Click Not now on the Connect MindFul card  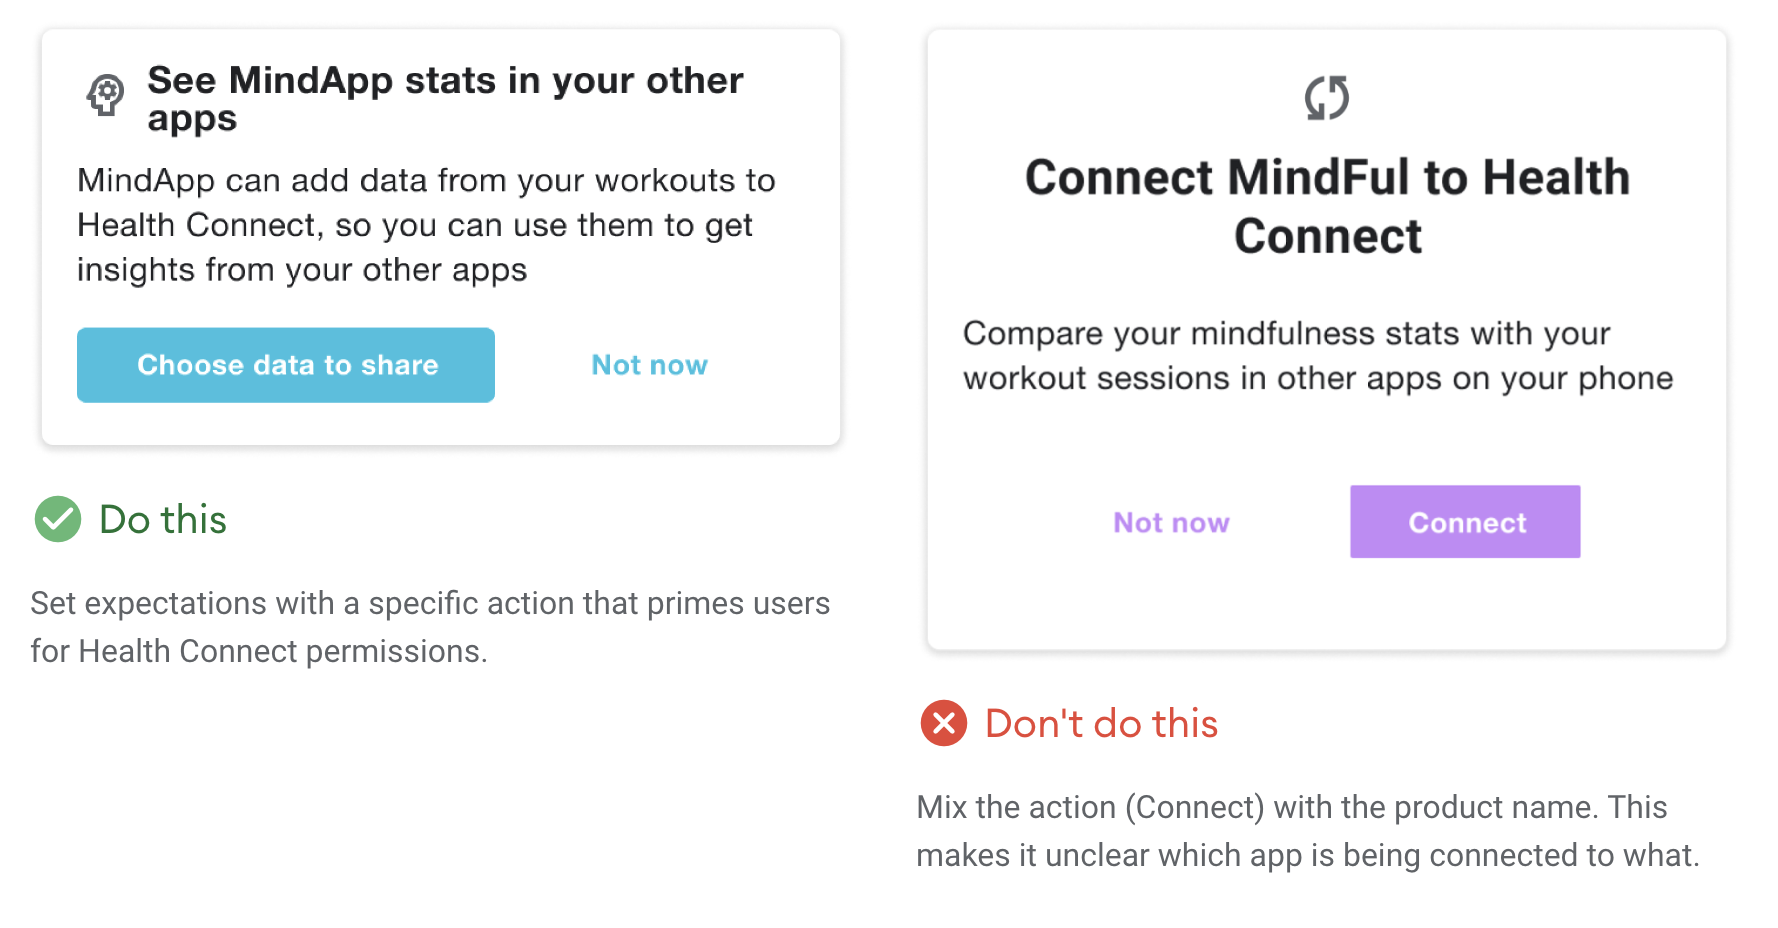(x=1170, y=521)
